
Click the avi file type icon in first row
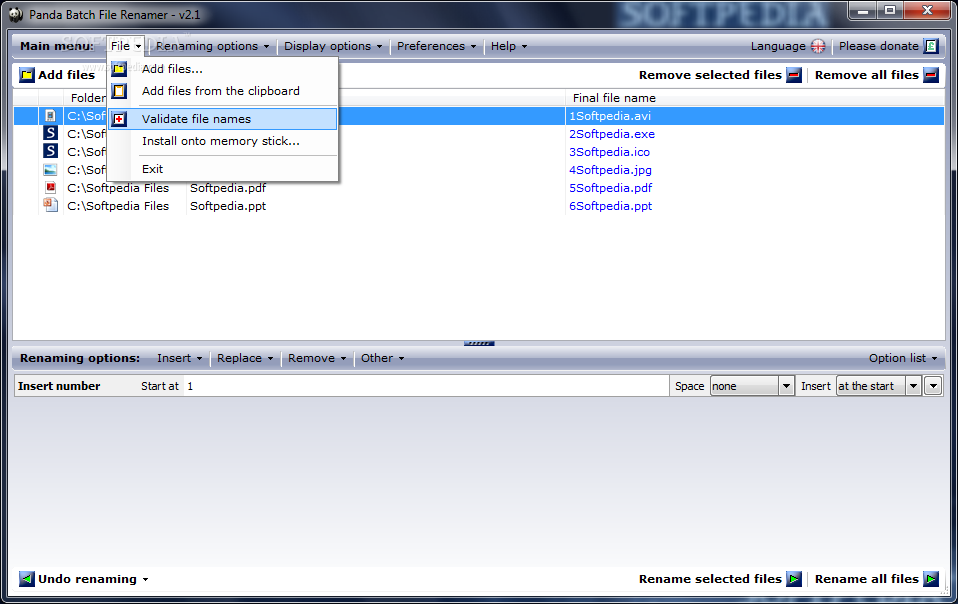tap(50, 115)
